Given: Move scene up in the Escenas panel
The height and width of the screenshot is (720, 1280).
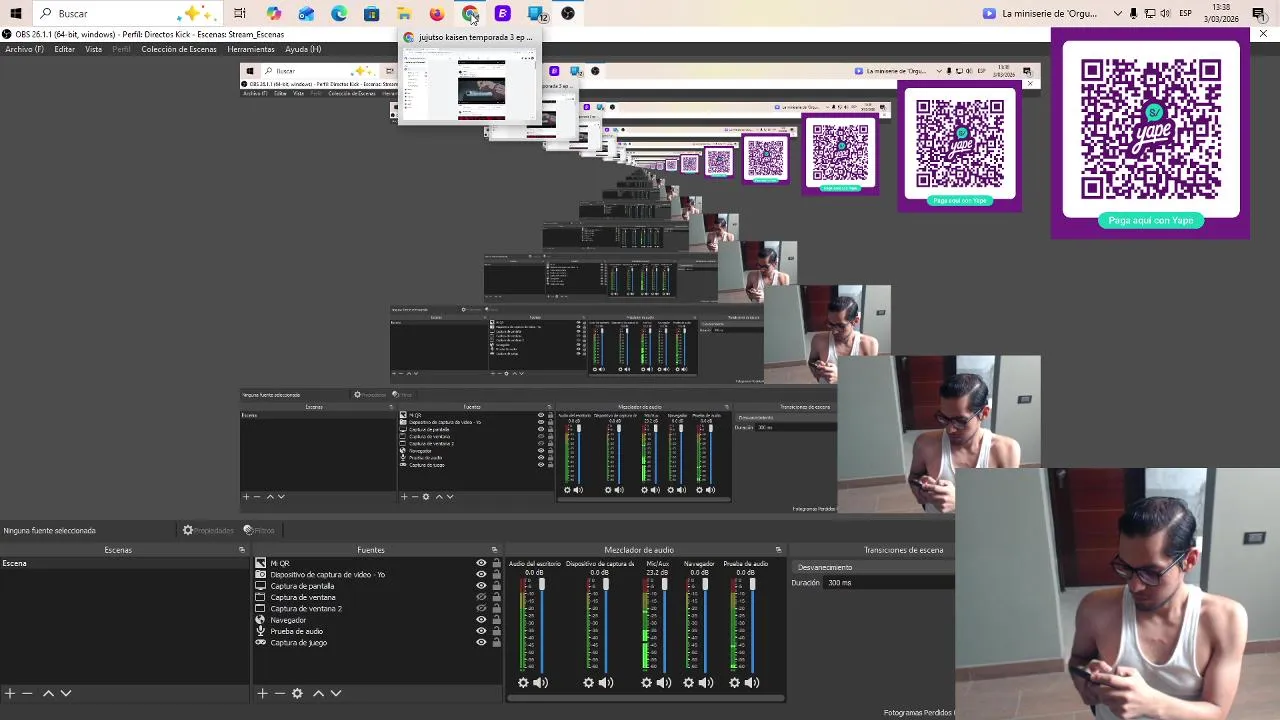Looking at the screenshot, I should click(x=48, y=693).
